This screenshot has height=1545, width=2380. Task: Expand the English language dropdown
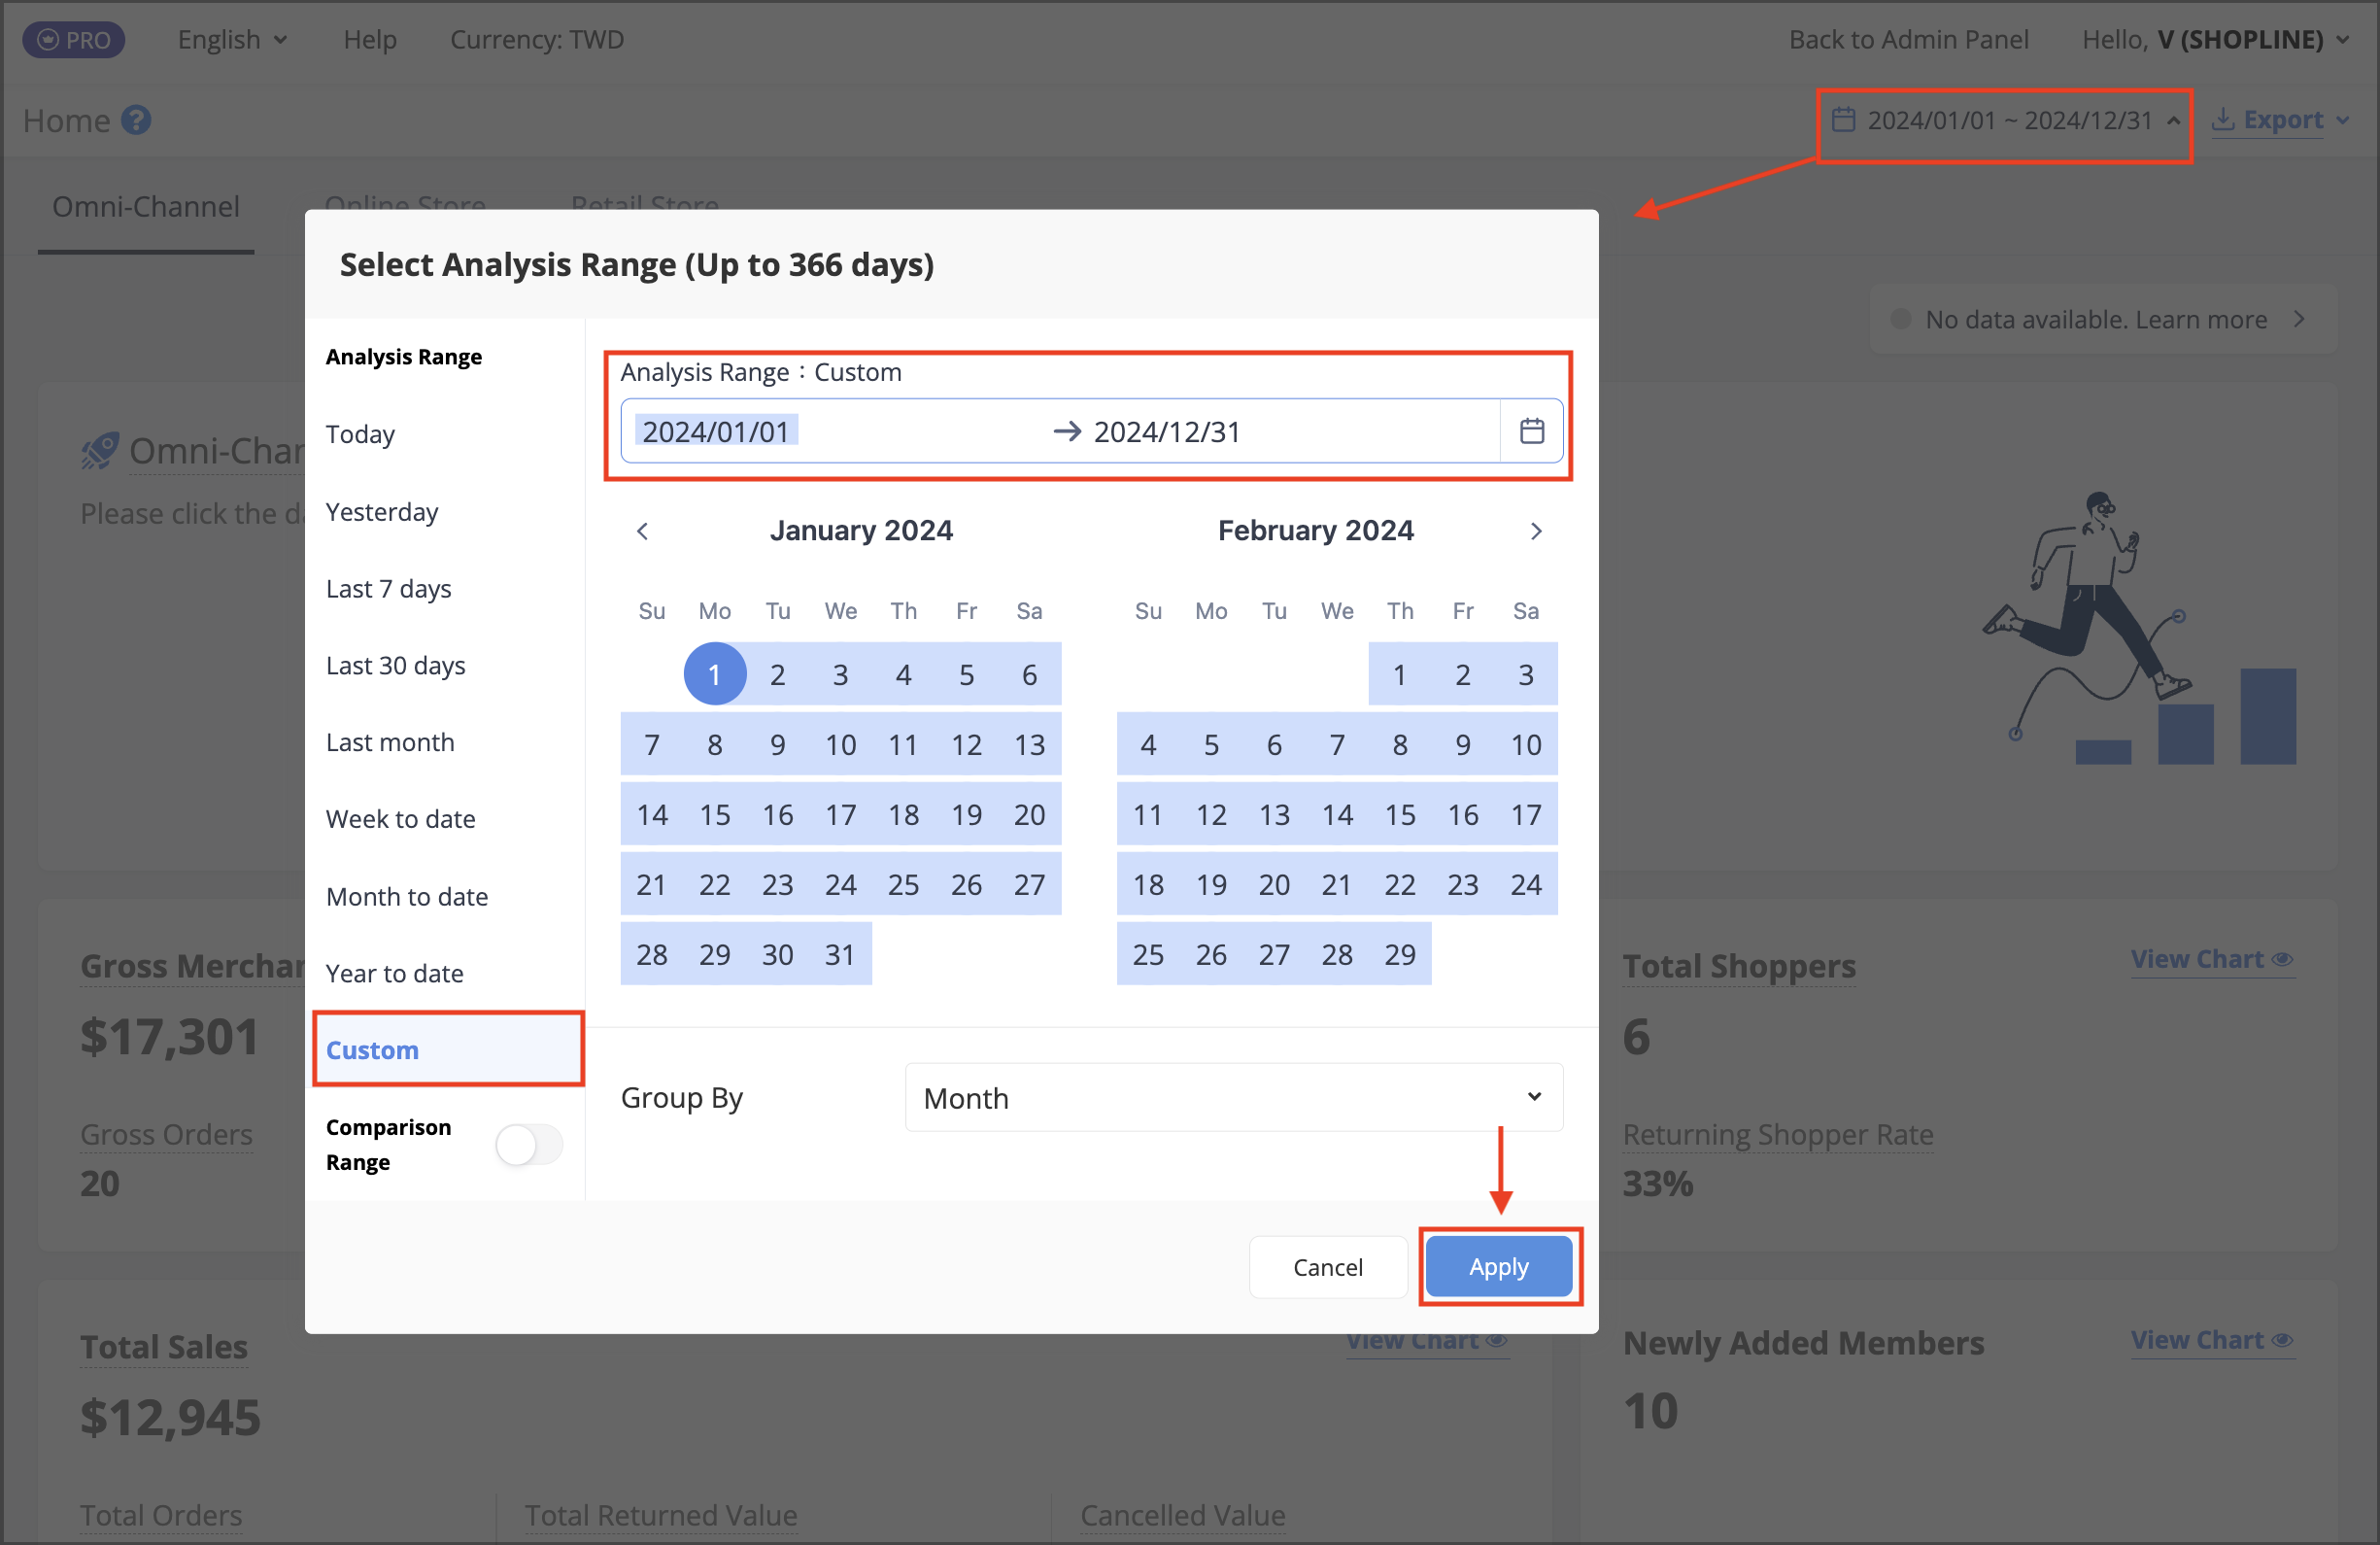[x=232, y=39]
